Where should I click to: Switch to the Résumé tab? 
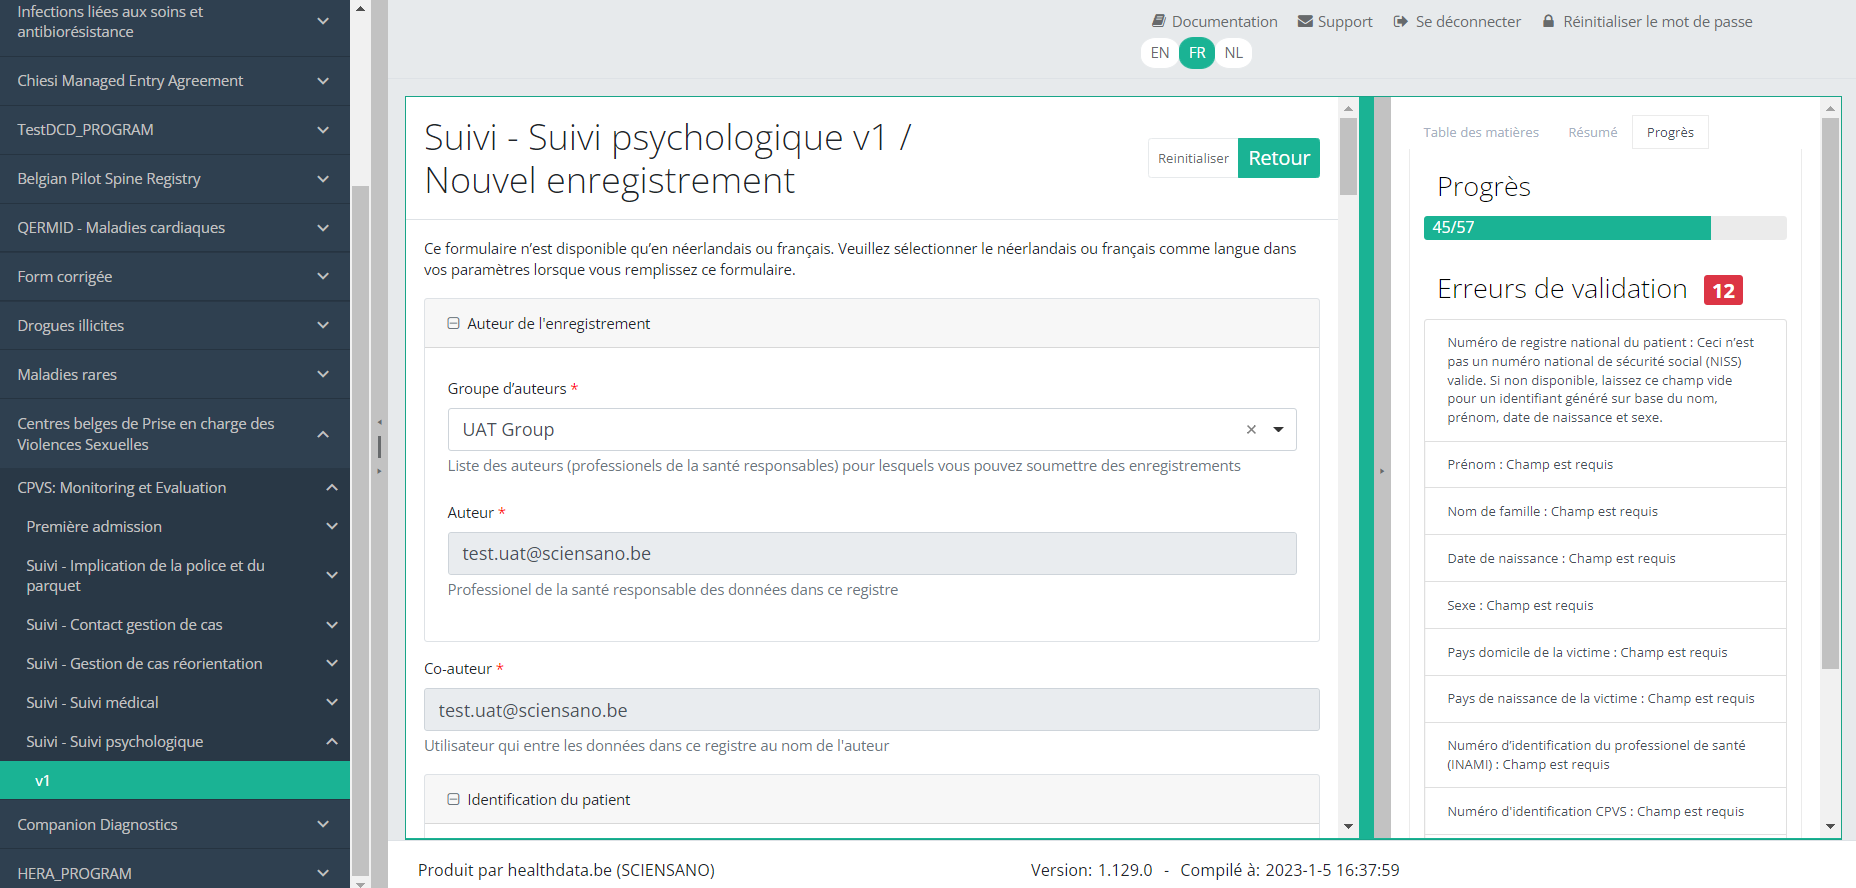point(1592,132)
